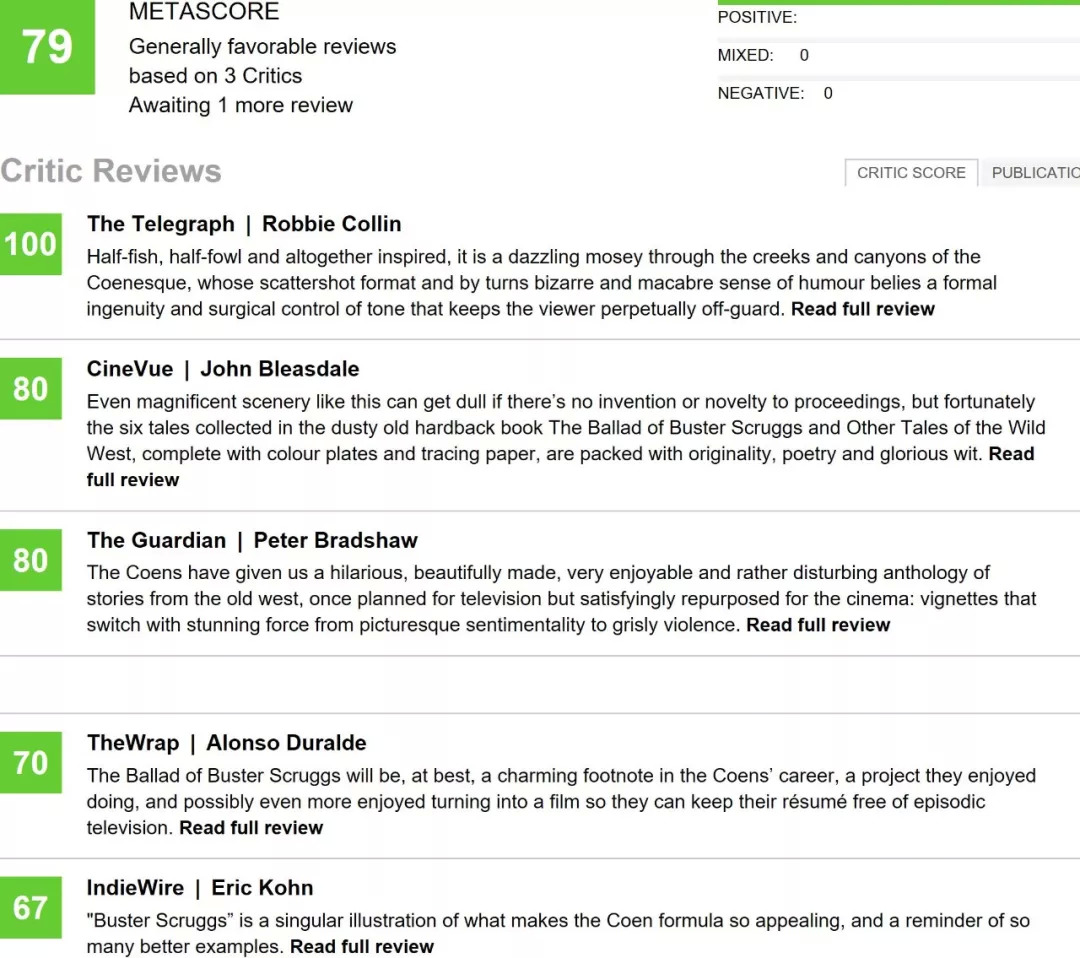Click the green 79 Metascore badge
This screenshot has width=1080, height=958.
[x=47, y=47]
